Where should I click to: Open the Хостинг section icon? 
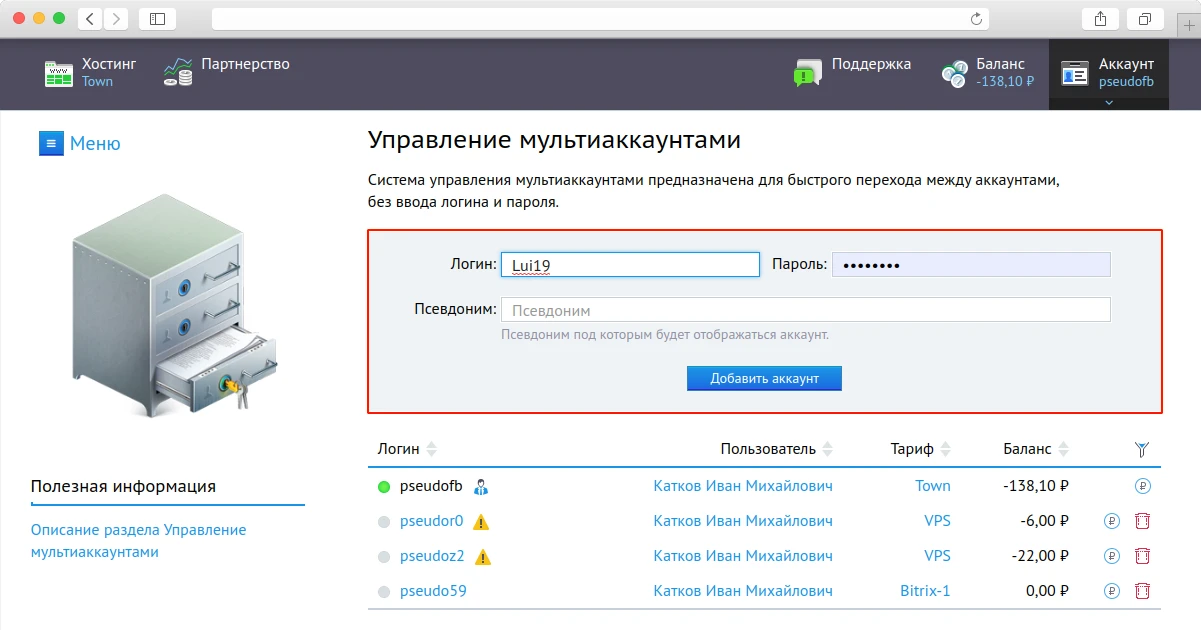pos(57,72)
